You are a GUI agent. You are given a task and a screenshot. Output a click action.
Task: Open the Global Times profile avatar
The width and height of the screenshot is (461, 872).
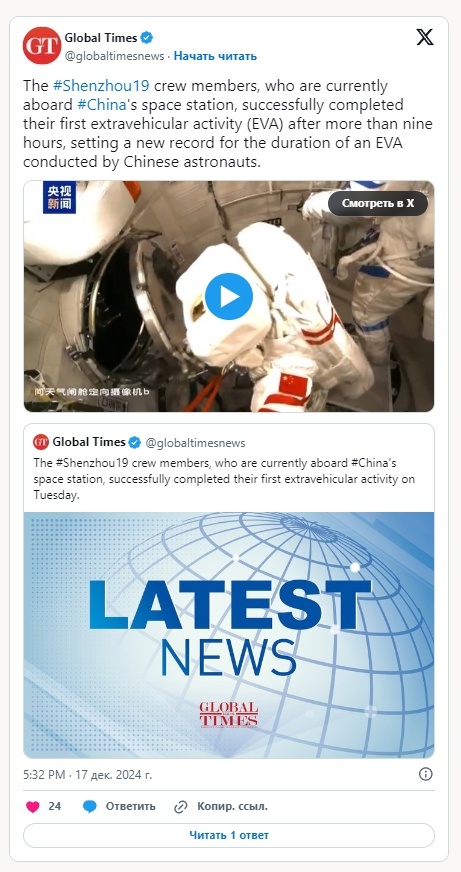[x=42, y=46]
